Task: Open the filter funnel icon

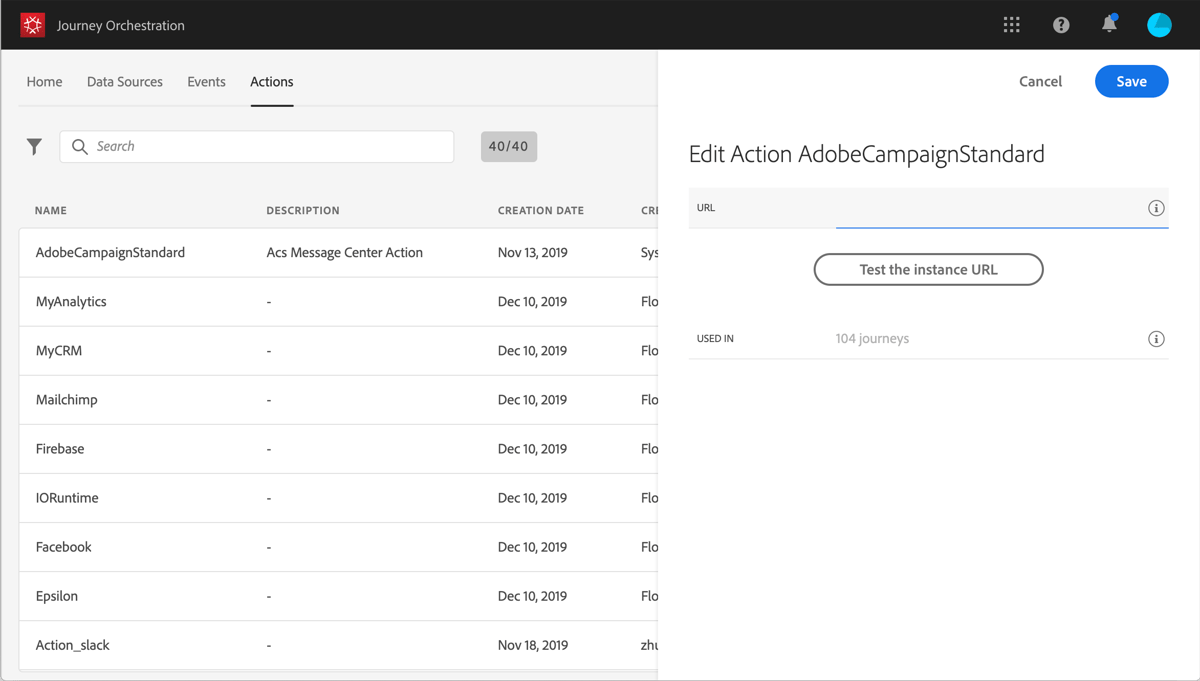Action: 34,146
